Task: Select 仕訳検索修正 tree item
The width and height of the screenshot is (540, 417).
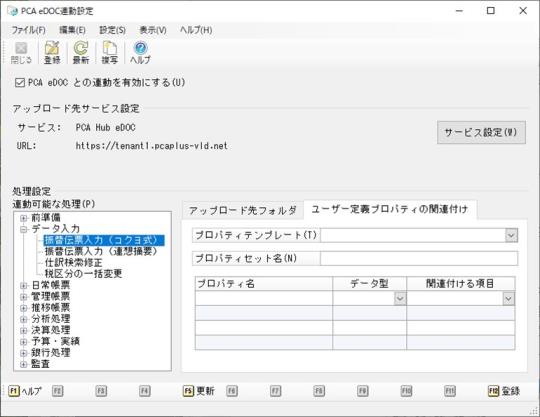Action: [73, 263]
